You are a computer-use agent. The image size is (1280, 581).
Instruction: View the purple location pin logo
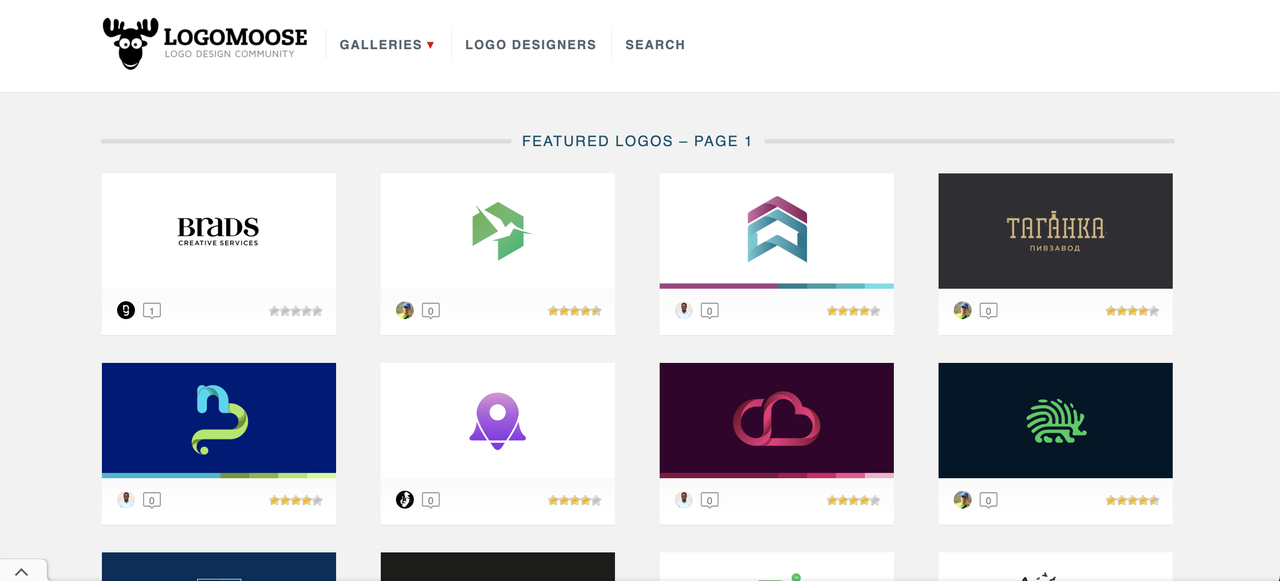click(498, 420)
